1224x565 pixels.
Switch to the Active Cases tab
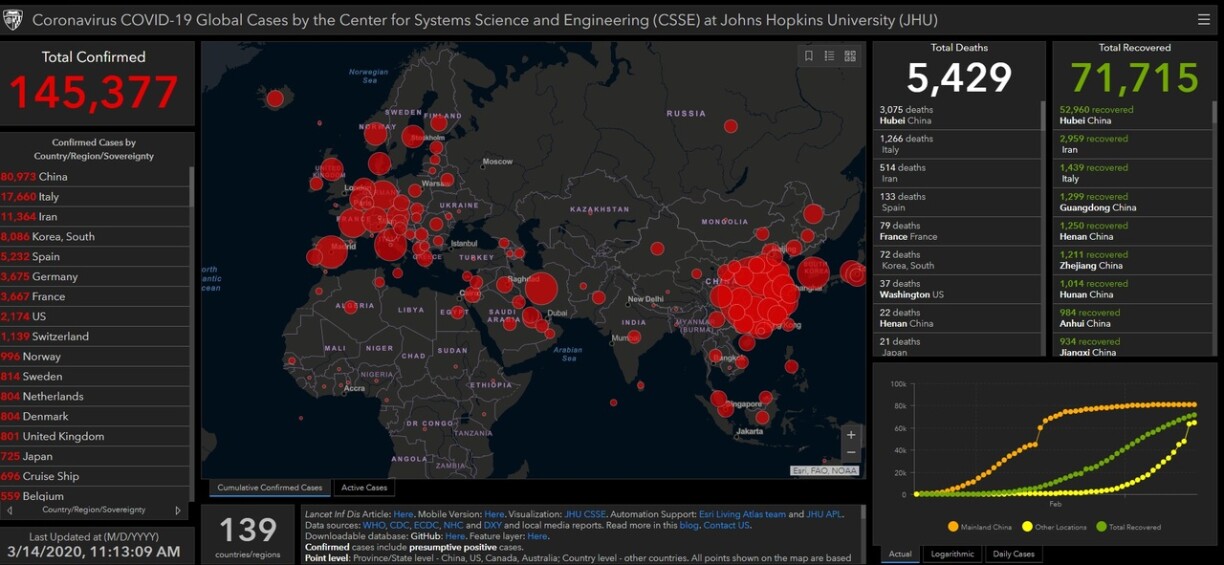click(x=364, y=488)
